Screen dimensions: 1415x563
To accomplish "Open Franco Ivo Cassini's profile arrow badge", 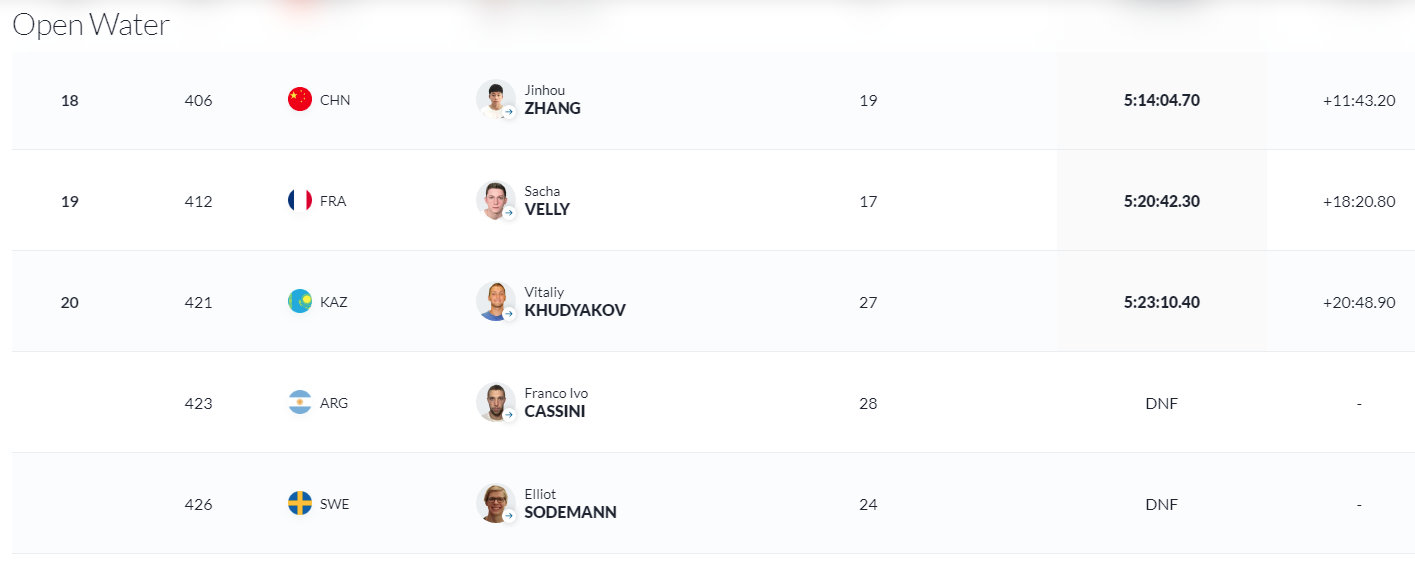I will [508, 415].
